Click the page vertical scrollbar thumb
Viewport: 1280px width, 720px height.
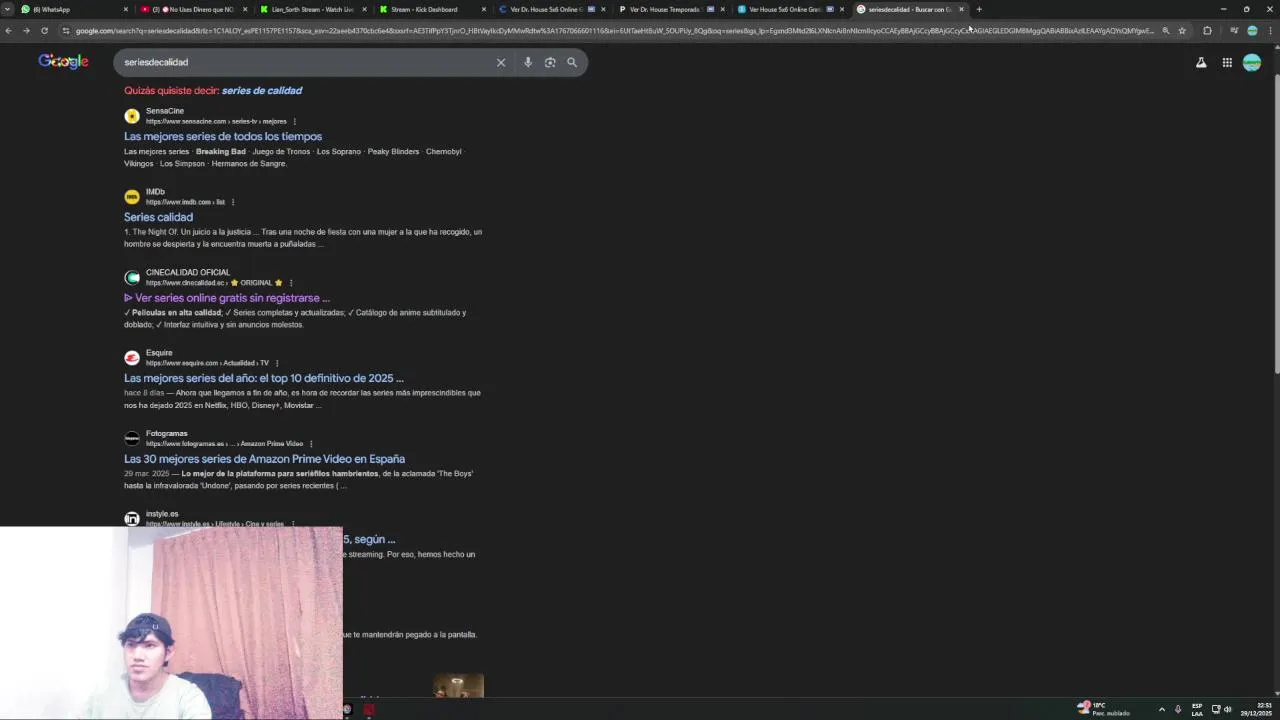[1275, 225]
